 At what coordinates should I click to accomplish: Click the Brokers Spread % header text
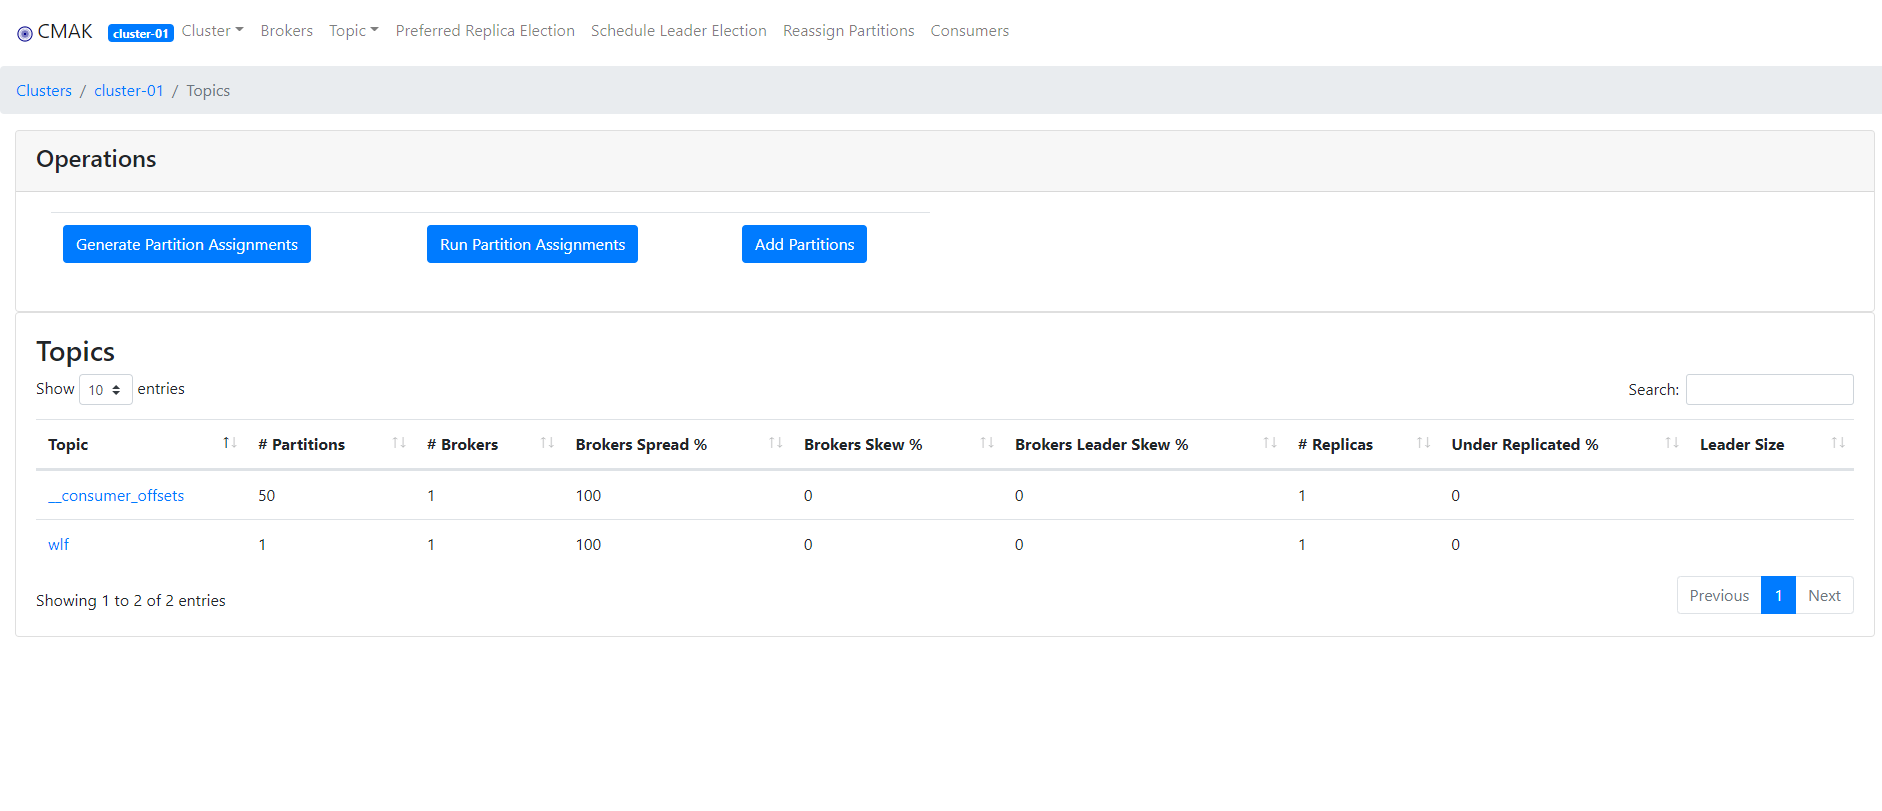pyautogui.click(x=641, y=444)
